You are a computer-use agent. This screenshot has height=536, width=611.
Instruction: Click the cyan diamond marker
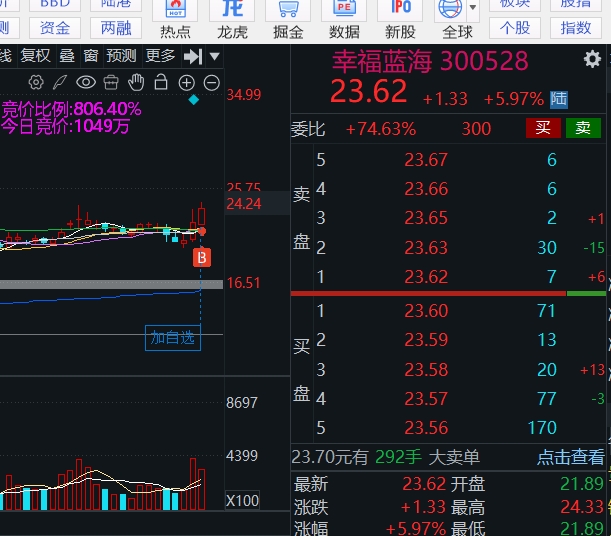click(194, 100)
